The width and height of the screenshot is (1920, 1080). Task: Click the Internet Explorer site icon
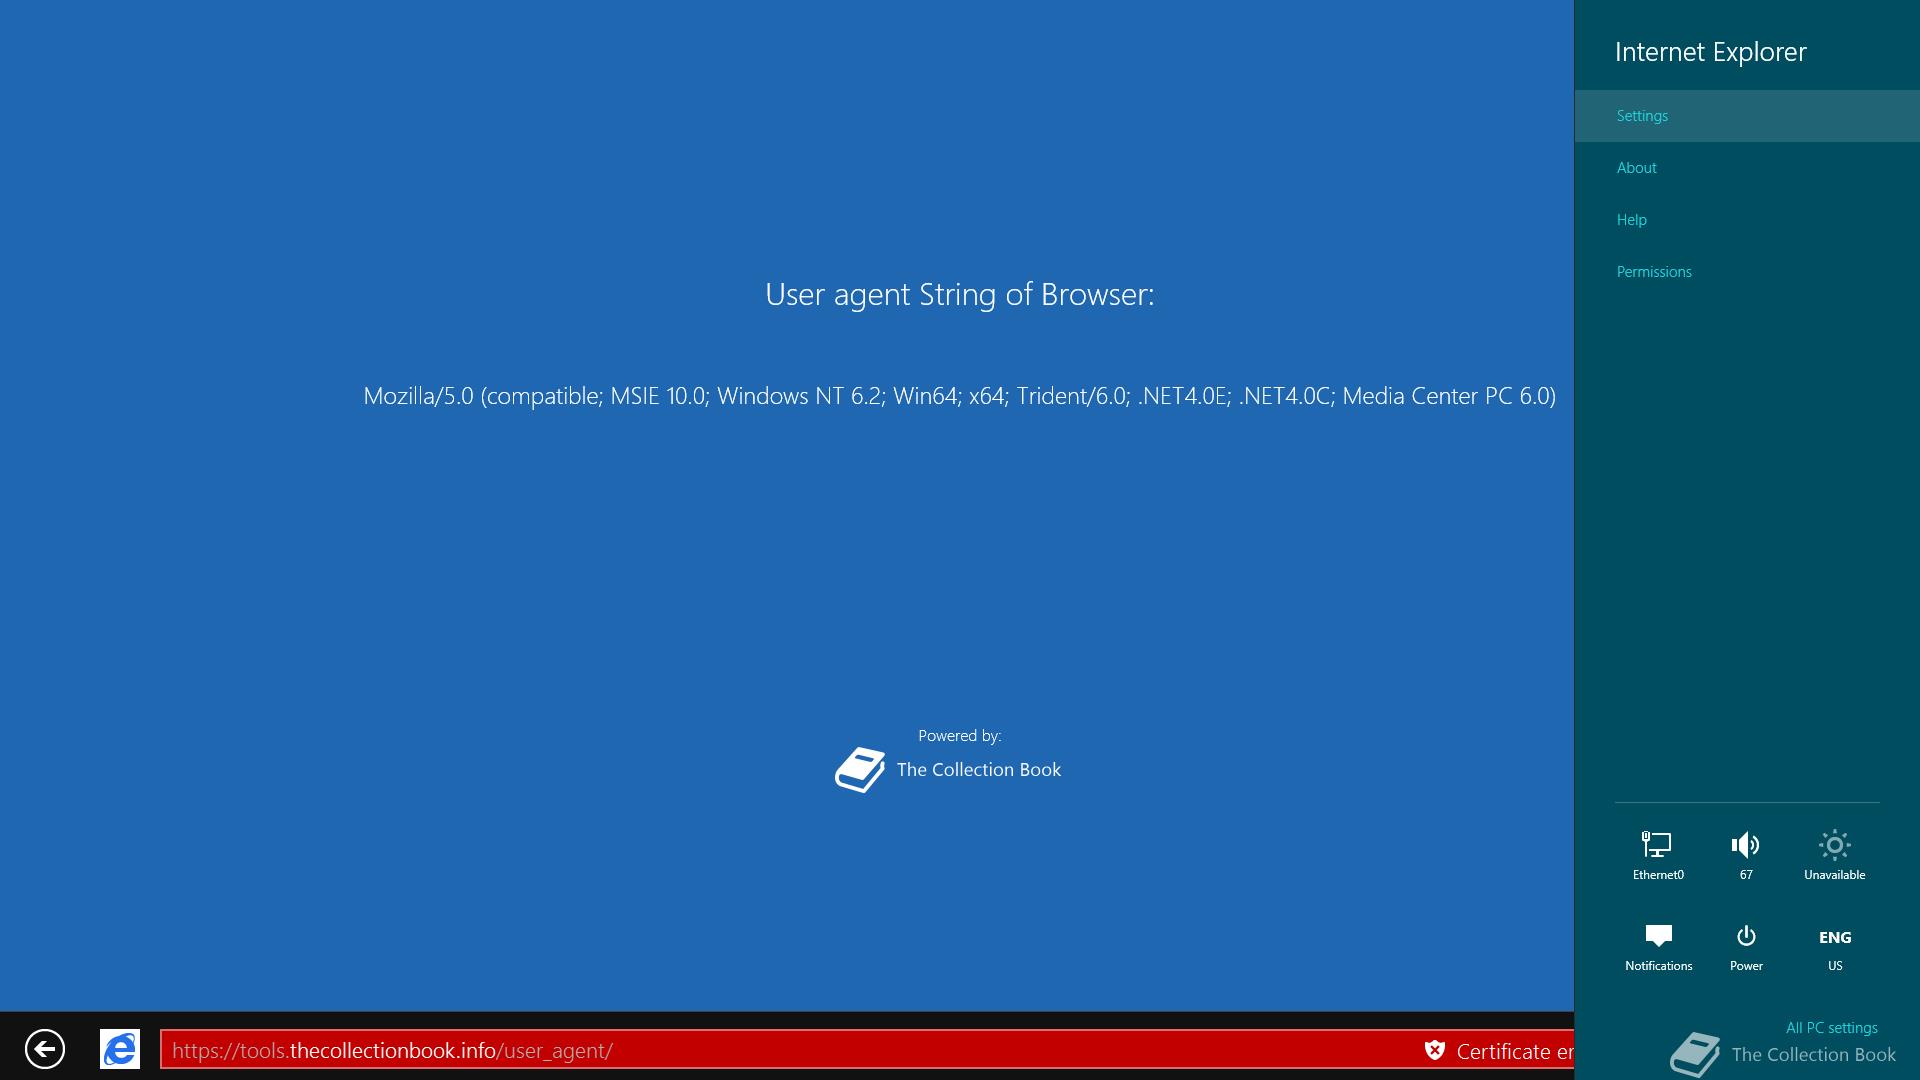[x=120, y=1049]
